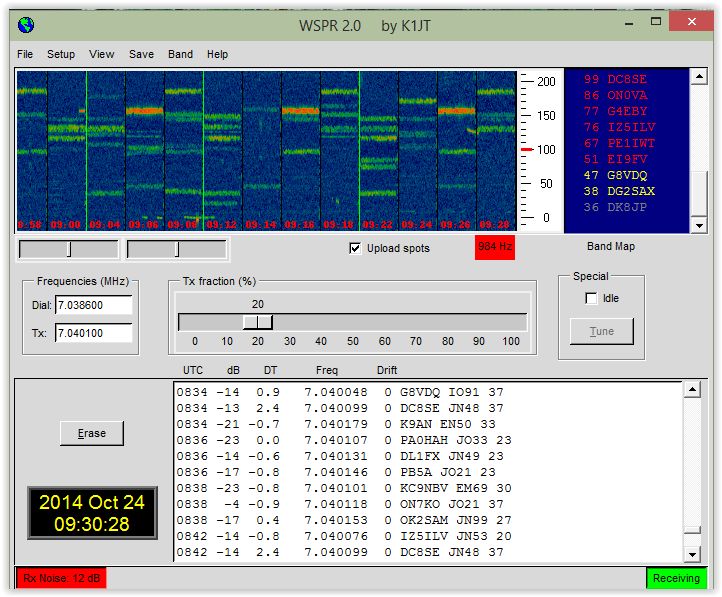Screen dimensions: 722x597
Task: Click the Tx fraction slider handle
Action: [258, 322]
